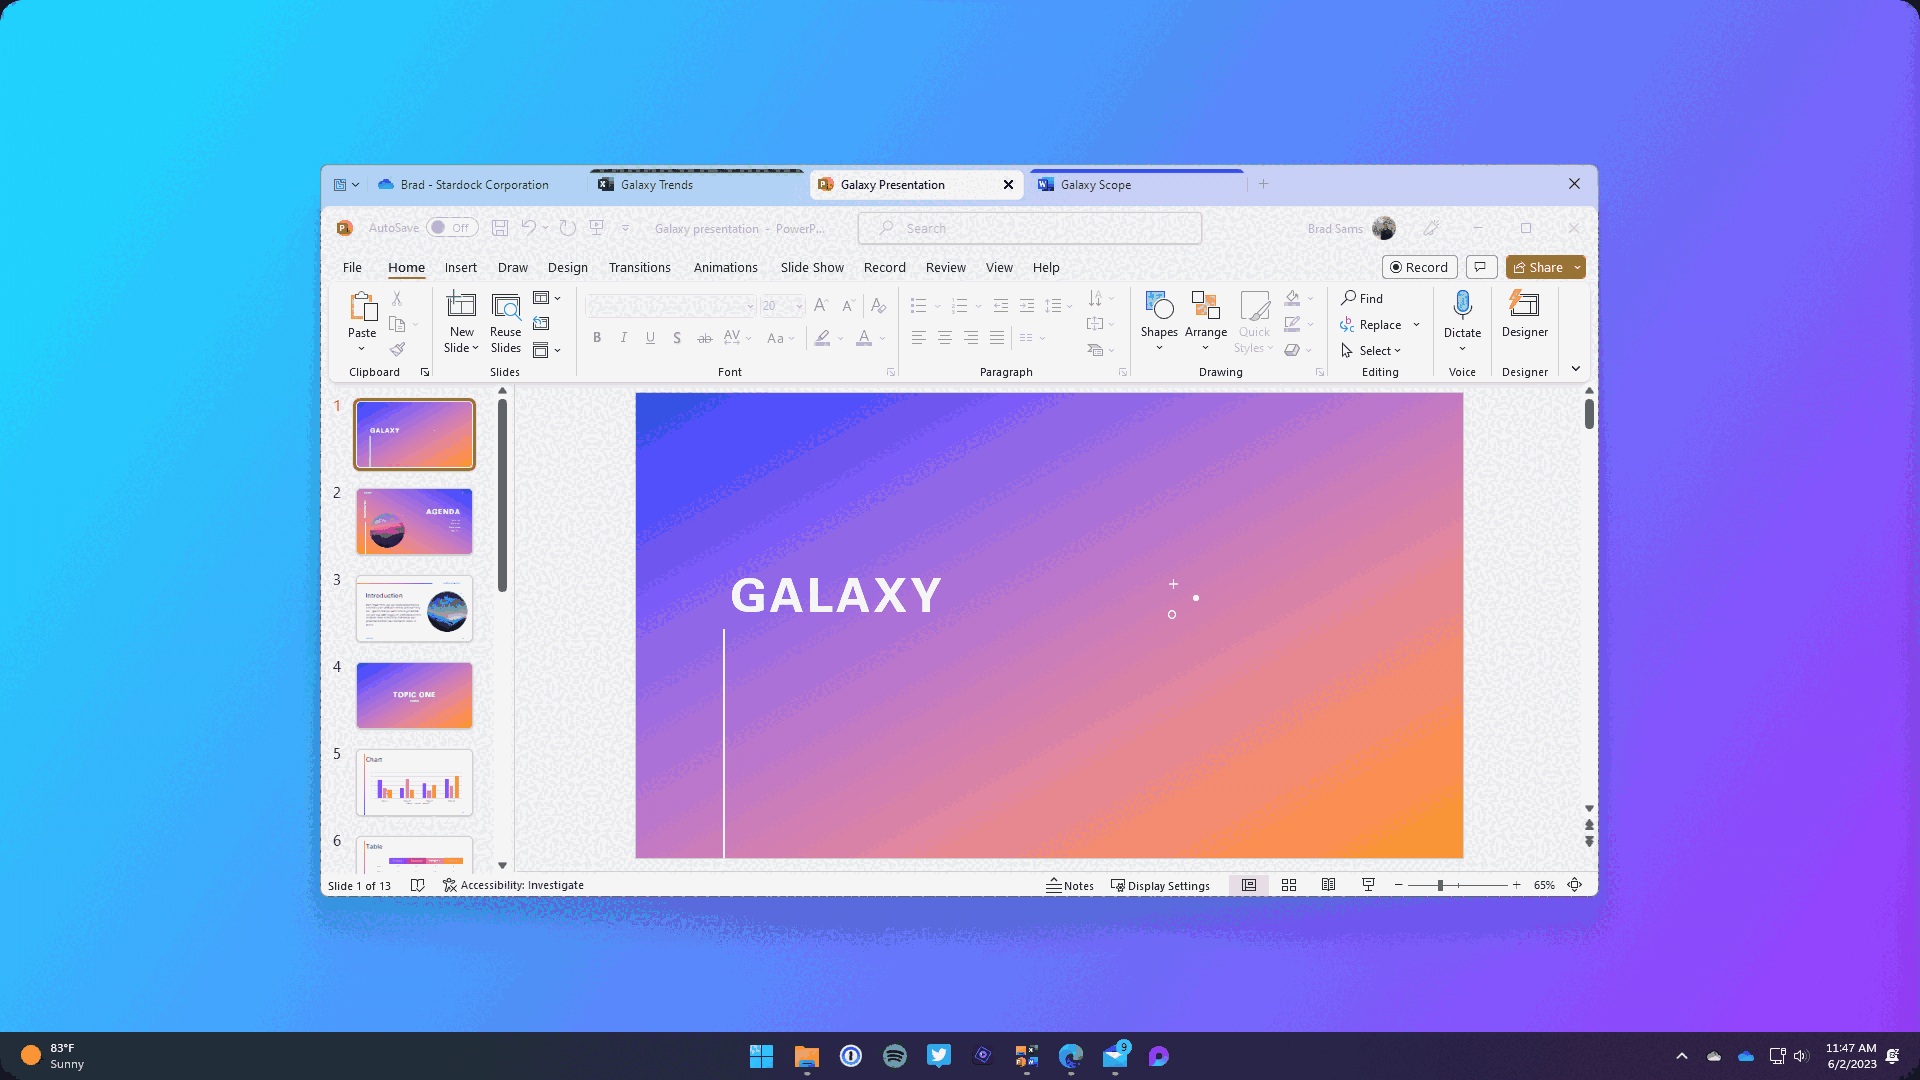Screen dimensions: 1920x1080
Task: Open Spotify from the taskbar
Action: (x=894, y=1056)
